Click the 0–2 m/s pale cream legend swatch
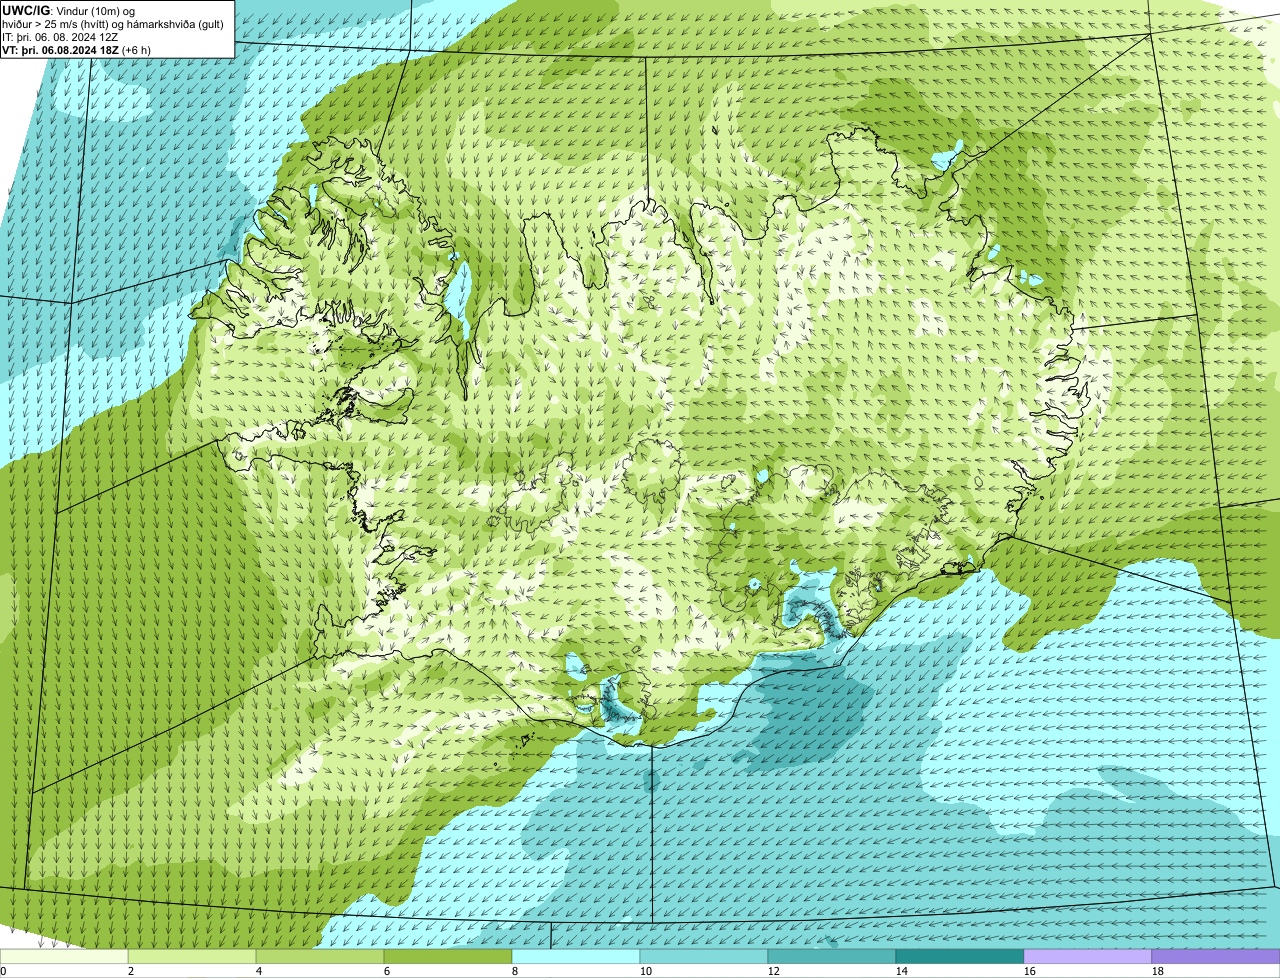Image resolution: width=1280 pixels, height=978 pixels. coord(64,956)
